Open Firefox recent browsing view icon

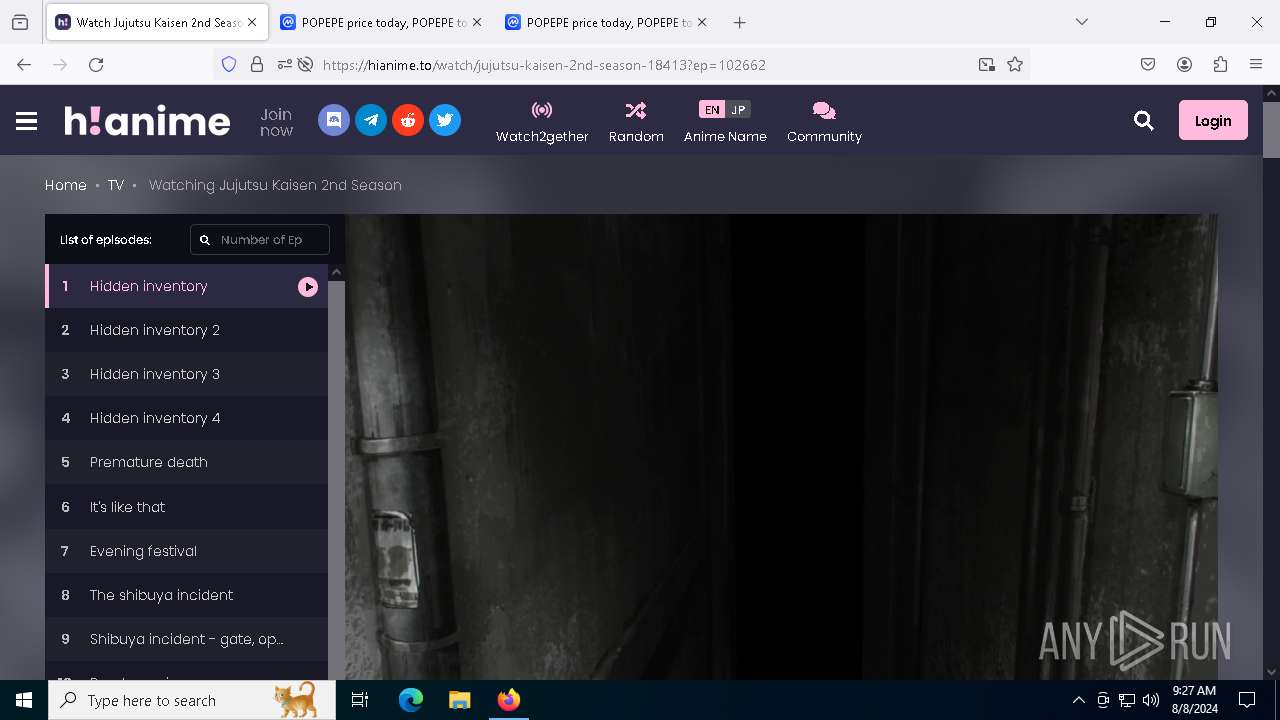click(x=20, y=22)
